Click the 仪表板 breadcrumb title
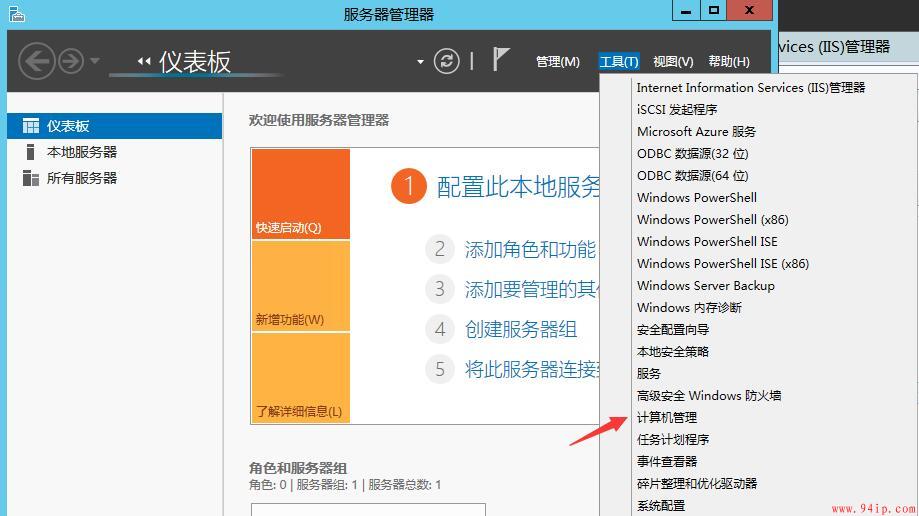Viewport: 919px width, 516px height. click(195, 62)
